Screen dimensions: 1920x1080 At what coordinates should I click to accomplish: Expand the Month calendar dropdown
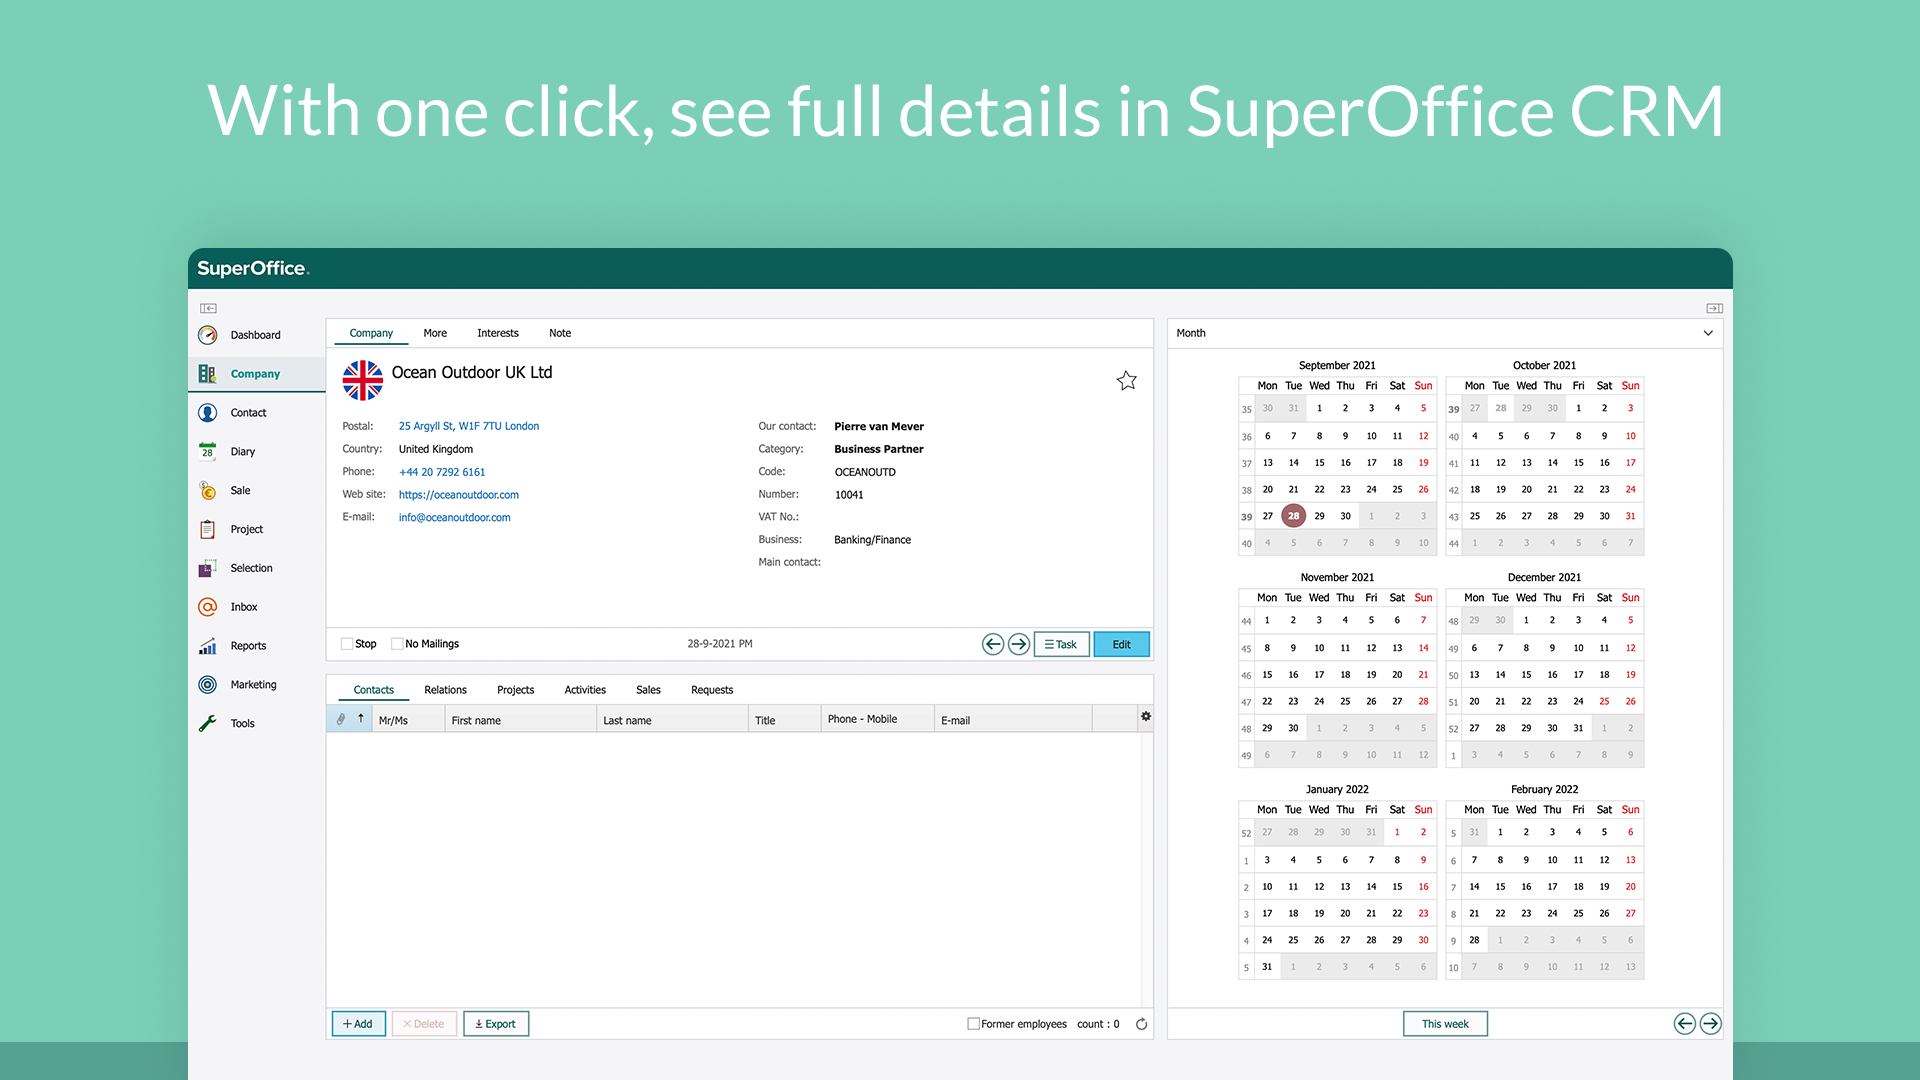coord(1708,331)
